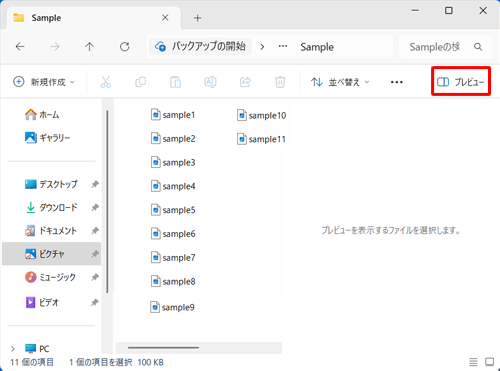500x371 pixels.
Task: Go forward with the right arrow
Action: coord(55,47)
